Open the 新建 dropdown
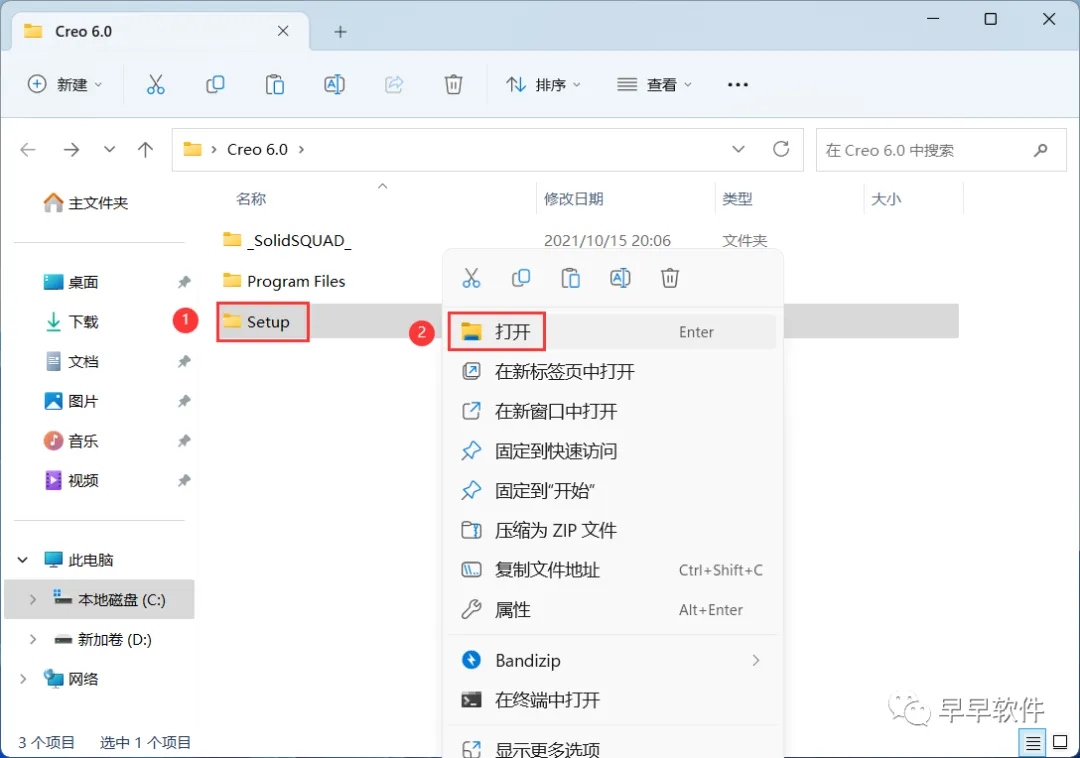1080x758 pixels. [x=65, y=85]
